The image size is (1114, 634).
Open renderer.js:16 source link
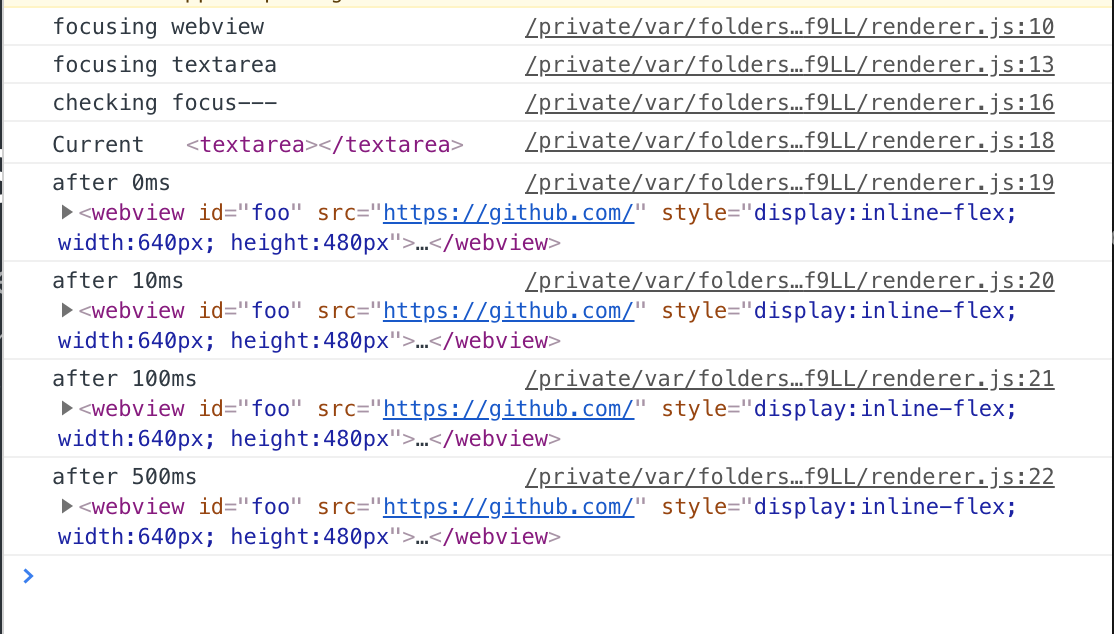tap(789, 102)
